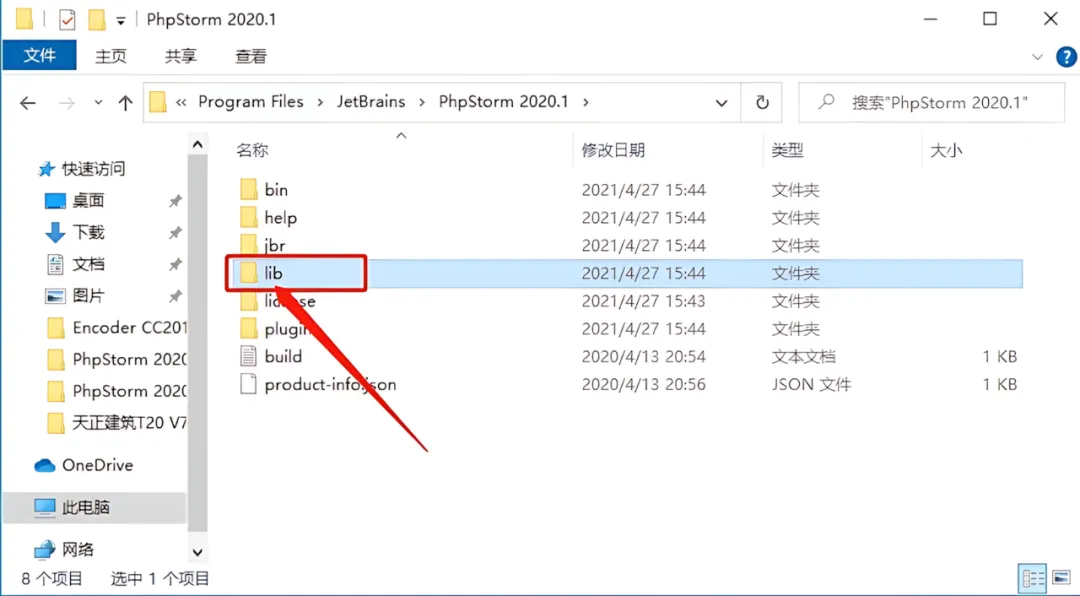Expand the ribbon chevron

1037,57
